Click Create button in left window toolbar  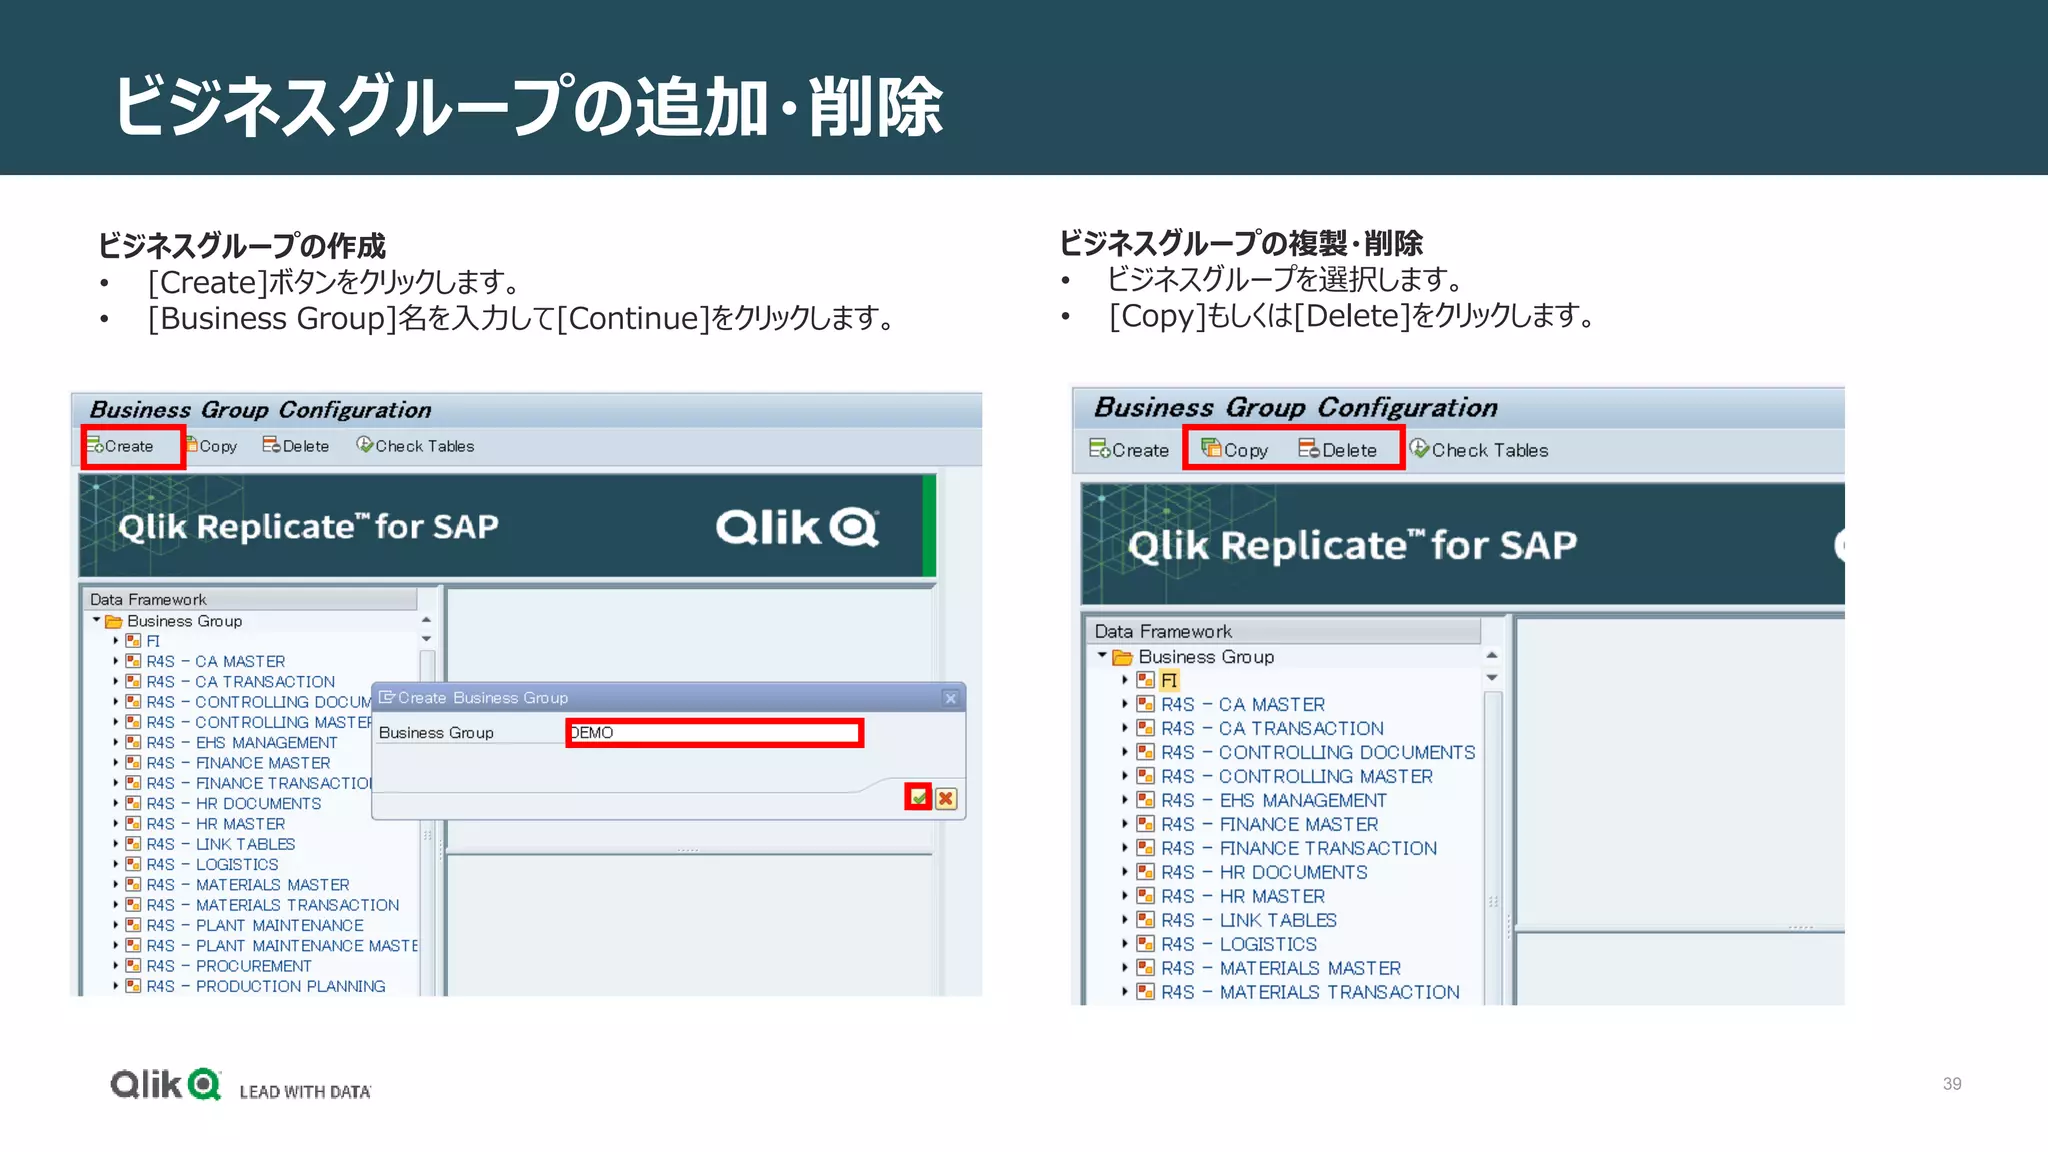point(121,446)
